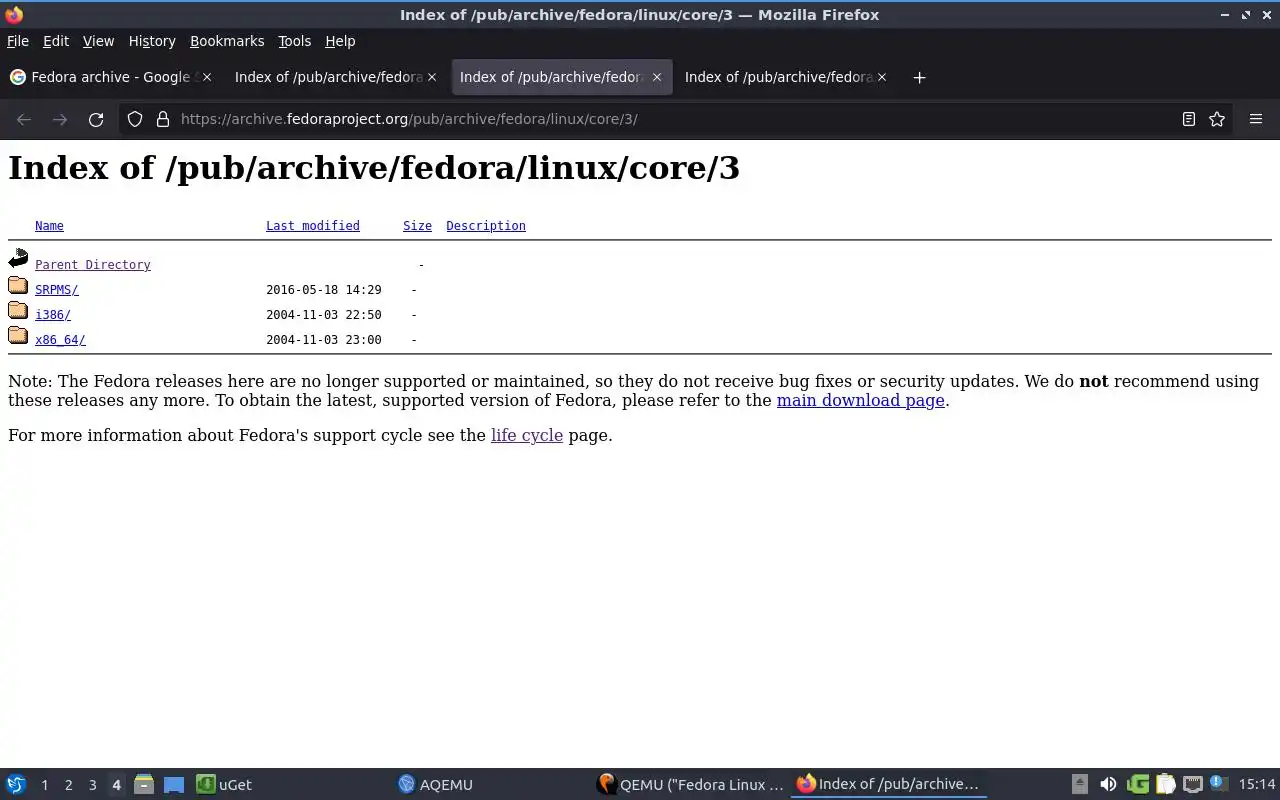This screenshot has height=800, width=1280.
Task: Sort listing by Description column
Action: click(x=486, y=226)
